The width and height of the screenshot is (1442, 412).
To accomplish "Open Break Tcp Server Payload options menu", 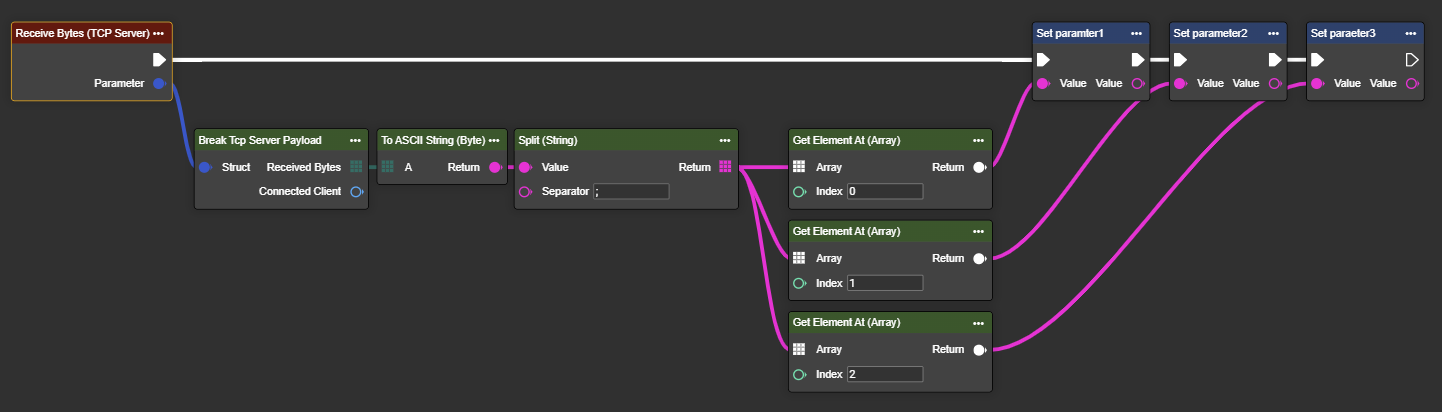I will pos(355,140).
